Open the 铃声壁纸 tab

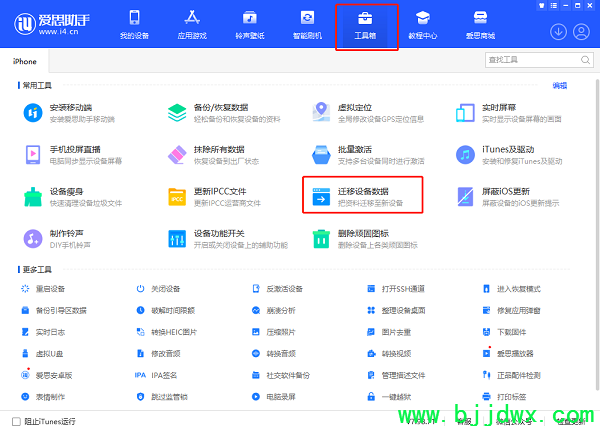tap(250, 25)
